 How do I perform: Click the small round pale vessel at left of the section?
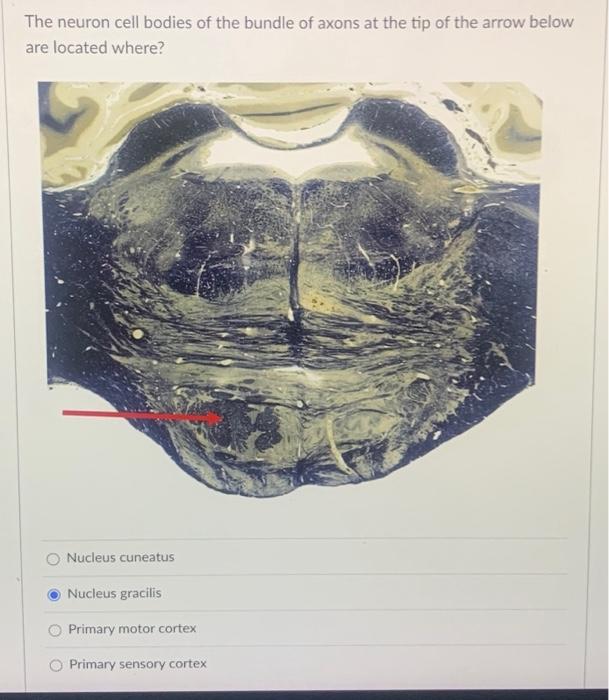point(138,333)
